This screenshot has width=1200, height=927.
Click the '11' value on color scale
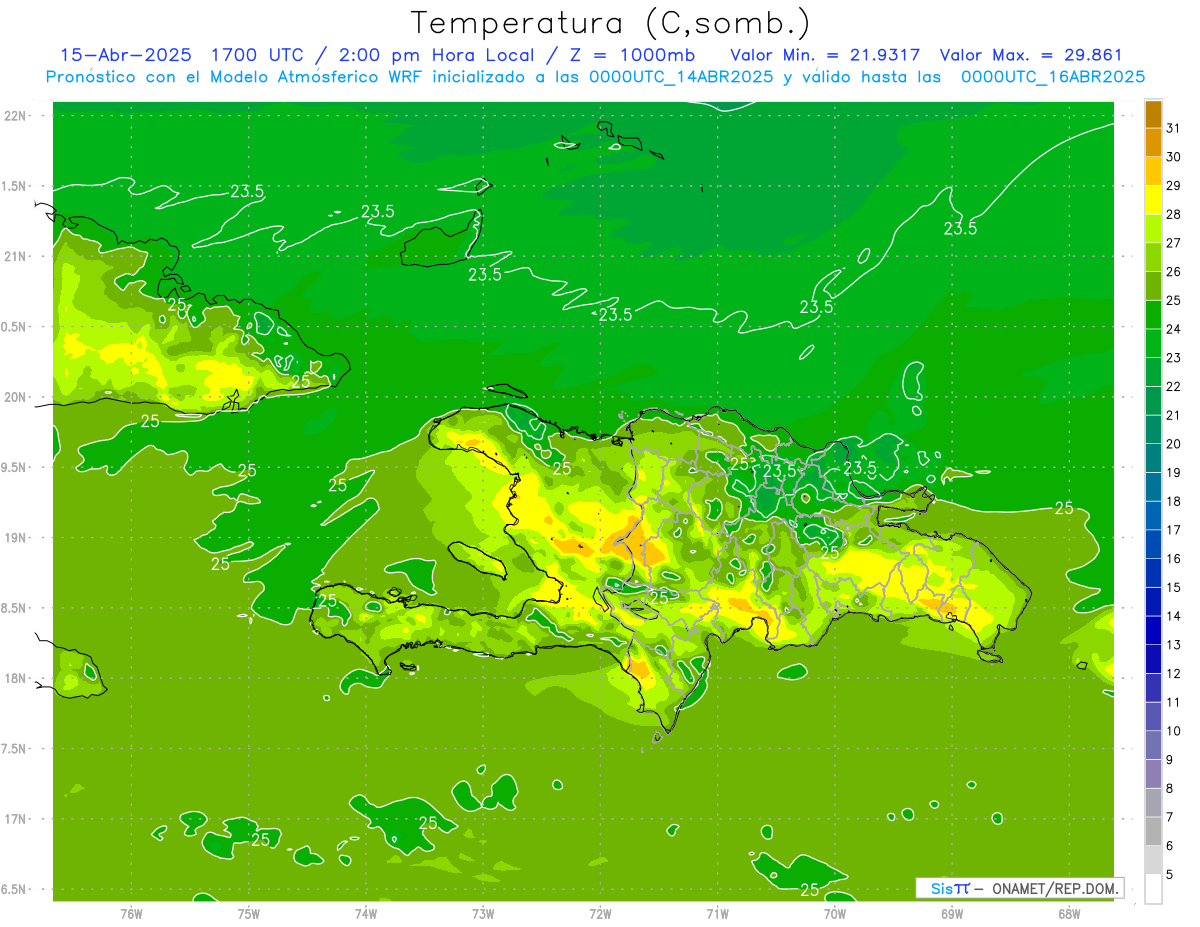(x=1174, y=703)
